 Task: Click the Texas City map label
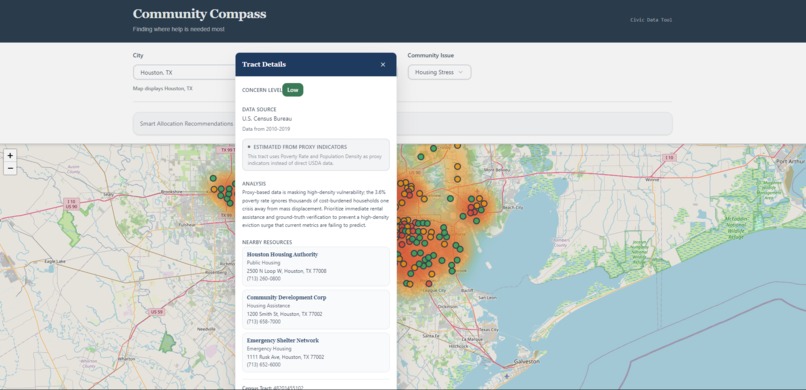(488, 329)
